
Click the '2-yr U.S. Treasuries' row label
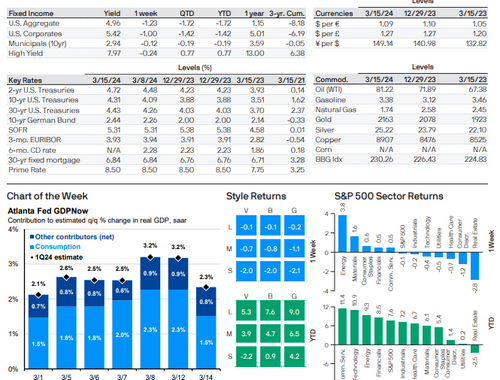tap(41, 90)
